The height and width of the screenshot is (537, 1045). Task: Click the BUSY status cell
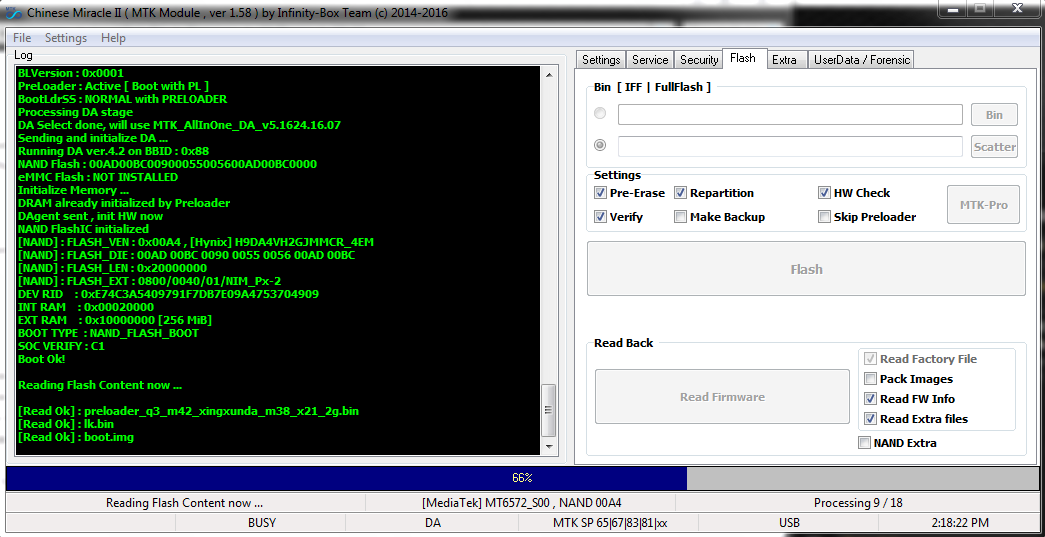[262, 523]
